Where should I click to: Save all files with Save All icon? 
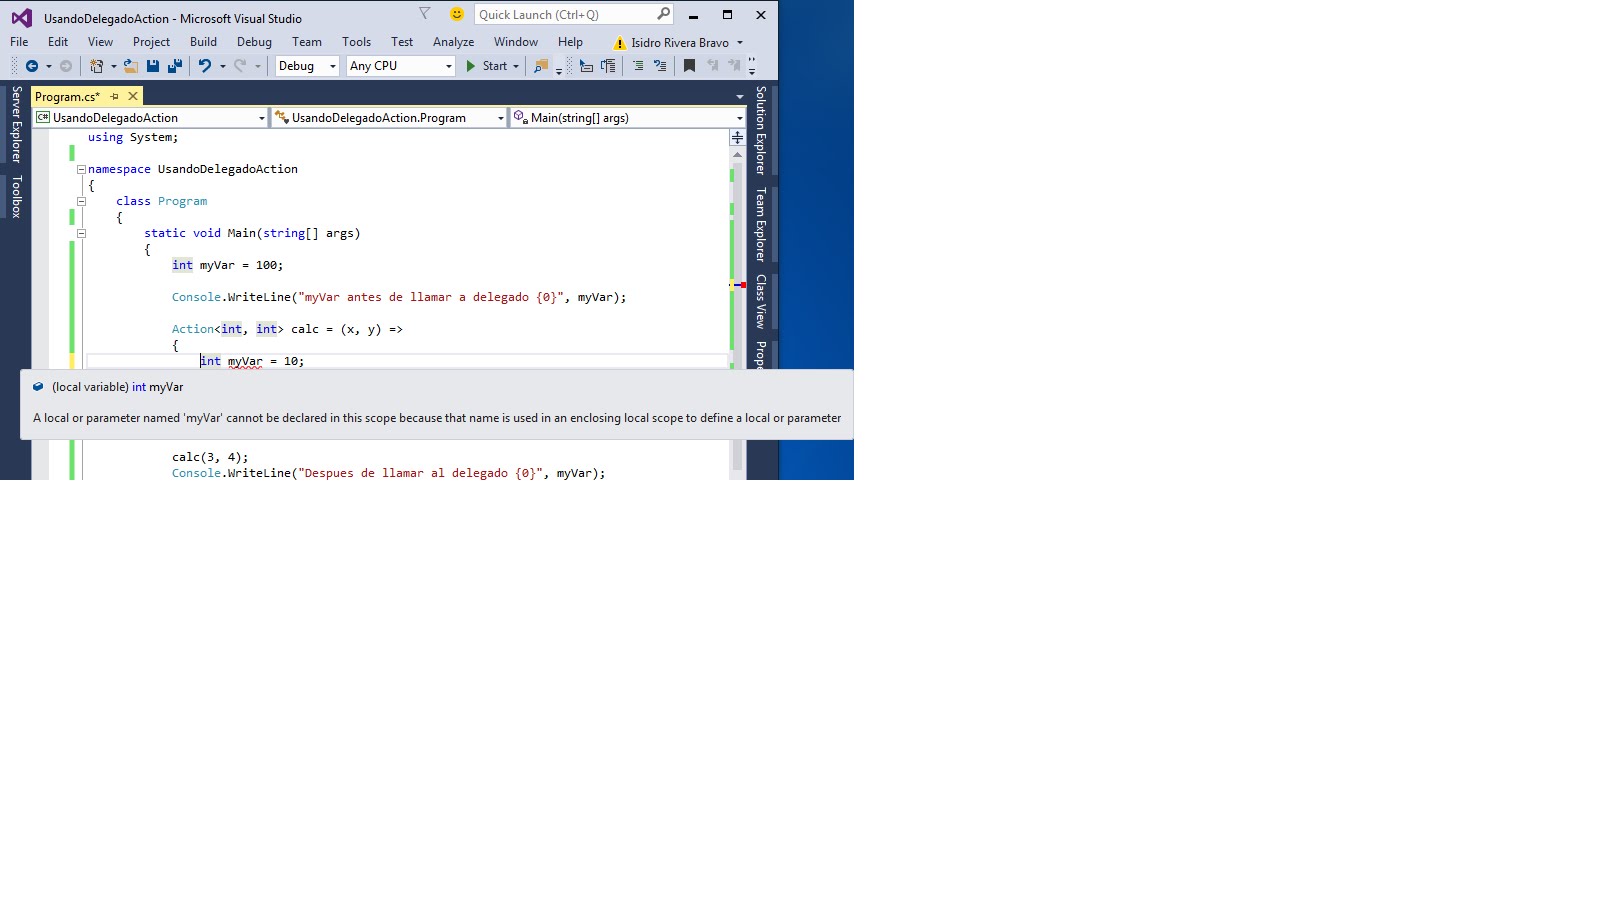point(173,66)
